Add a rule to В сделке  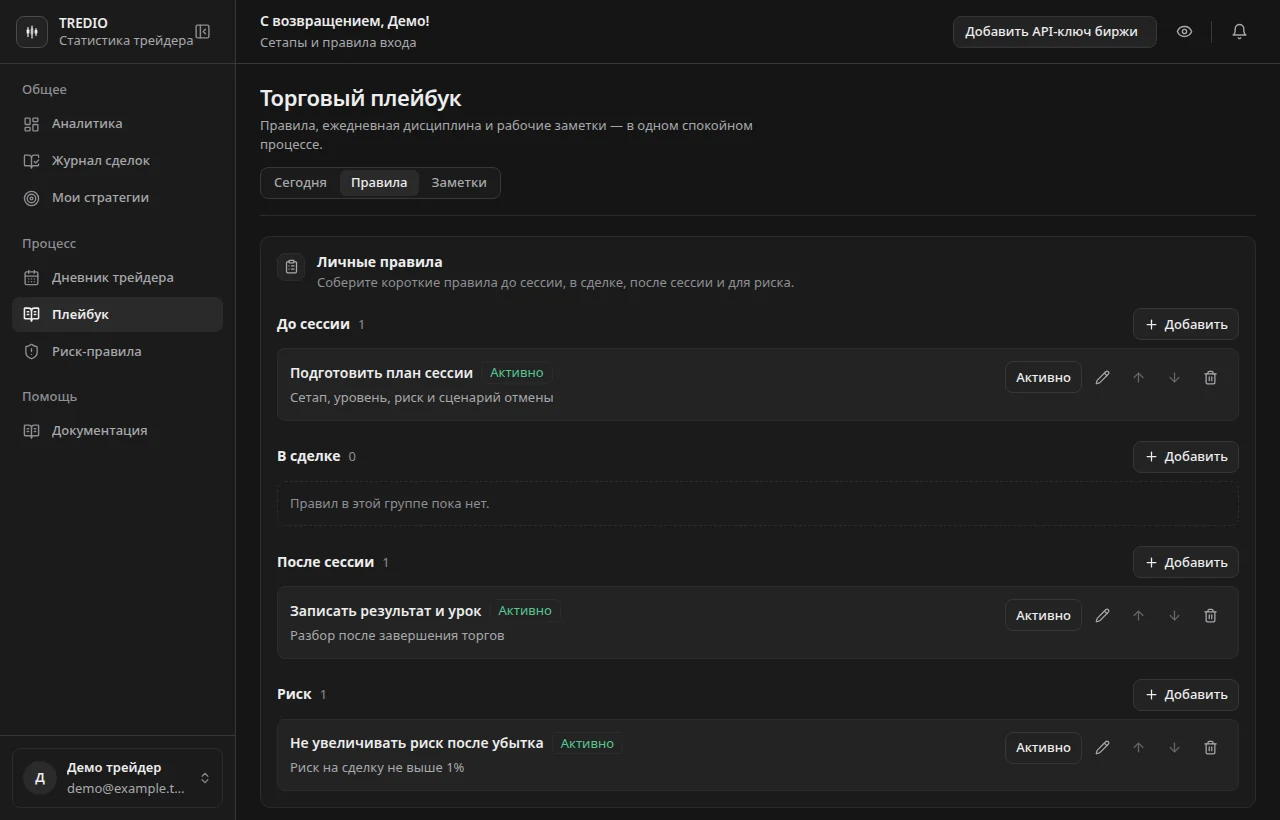tap(1186, 457)
